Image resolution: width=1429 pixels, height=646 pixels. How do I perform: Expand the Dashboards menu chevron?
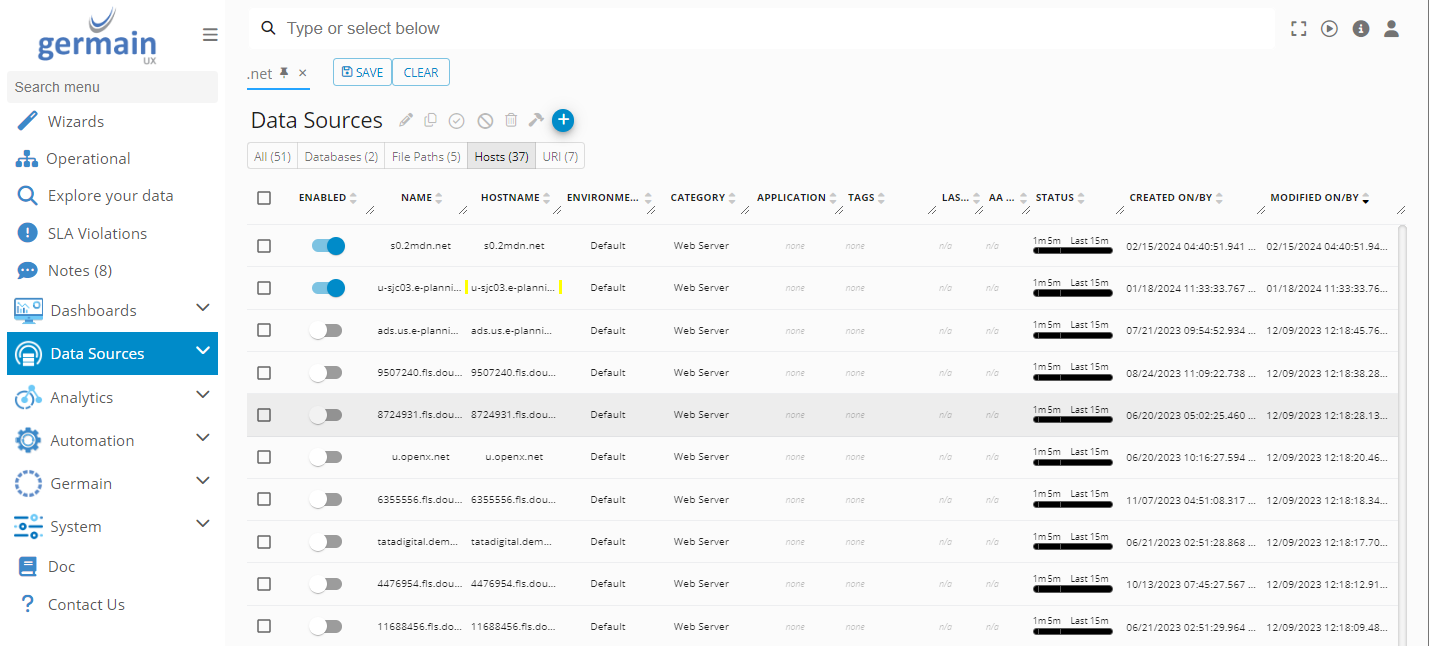(x=203, y=308)
